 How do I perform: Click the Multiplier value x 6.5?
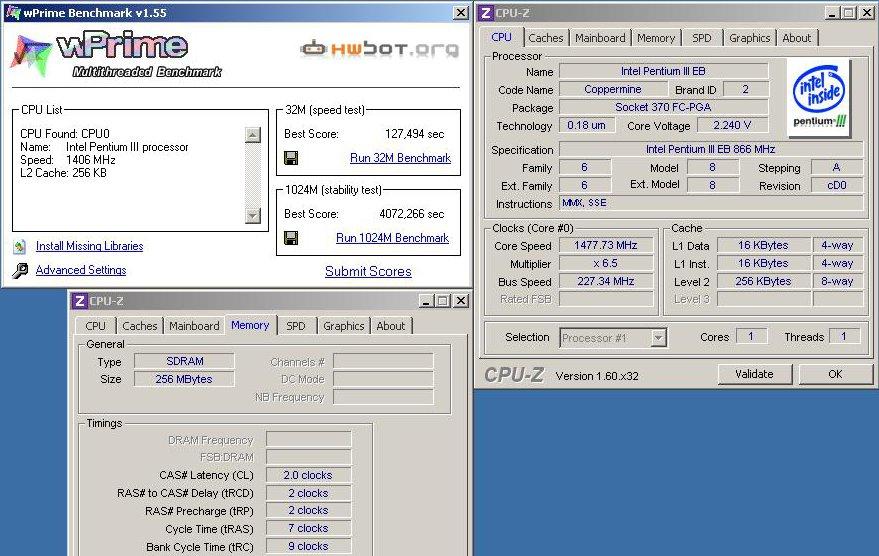coord(606,263)
